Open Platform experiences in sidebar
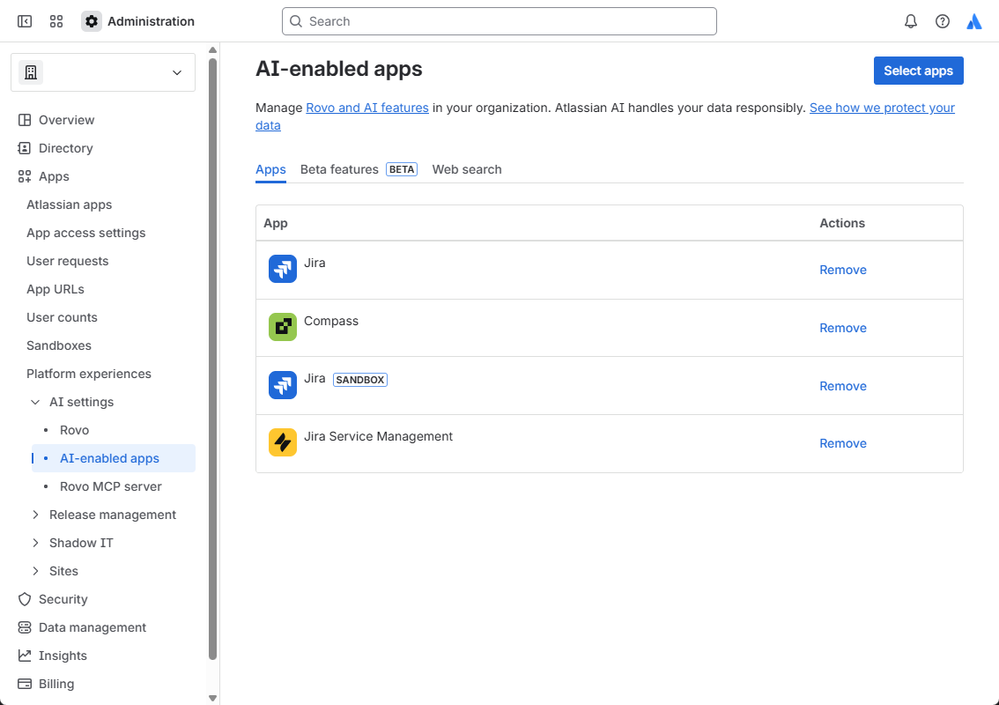This screenshot has height=705, width=999. point(89,373)
